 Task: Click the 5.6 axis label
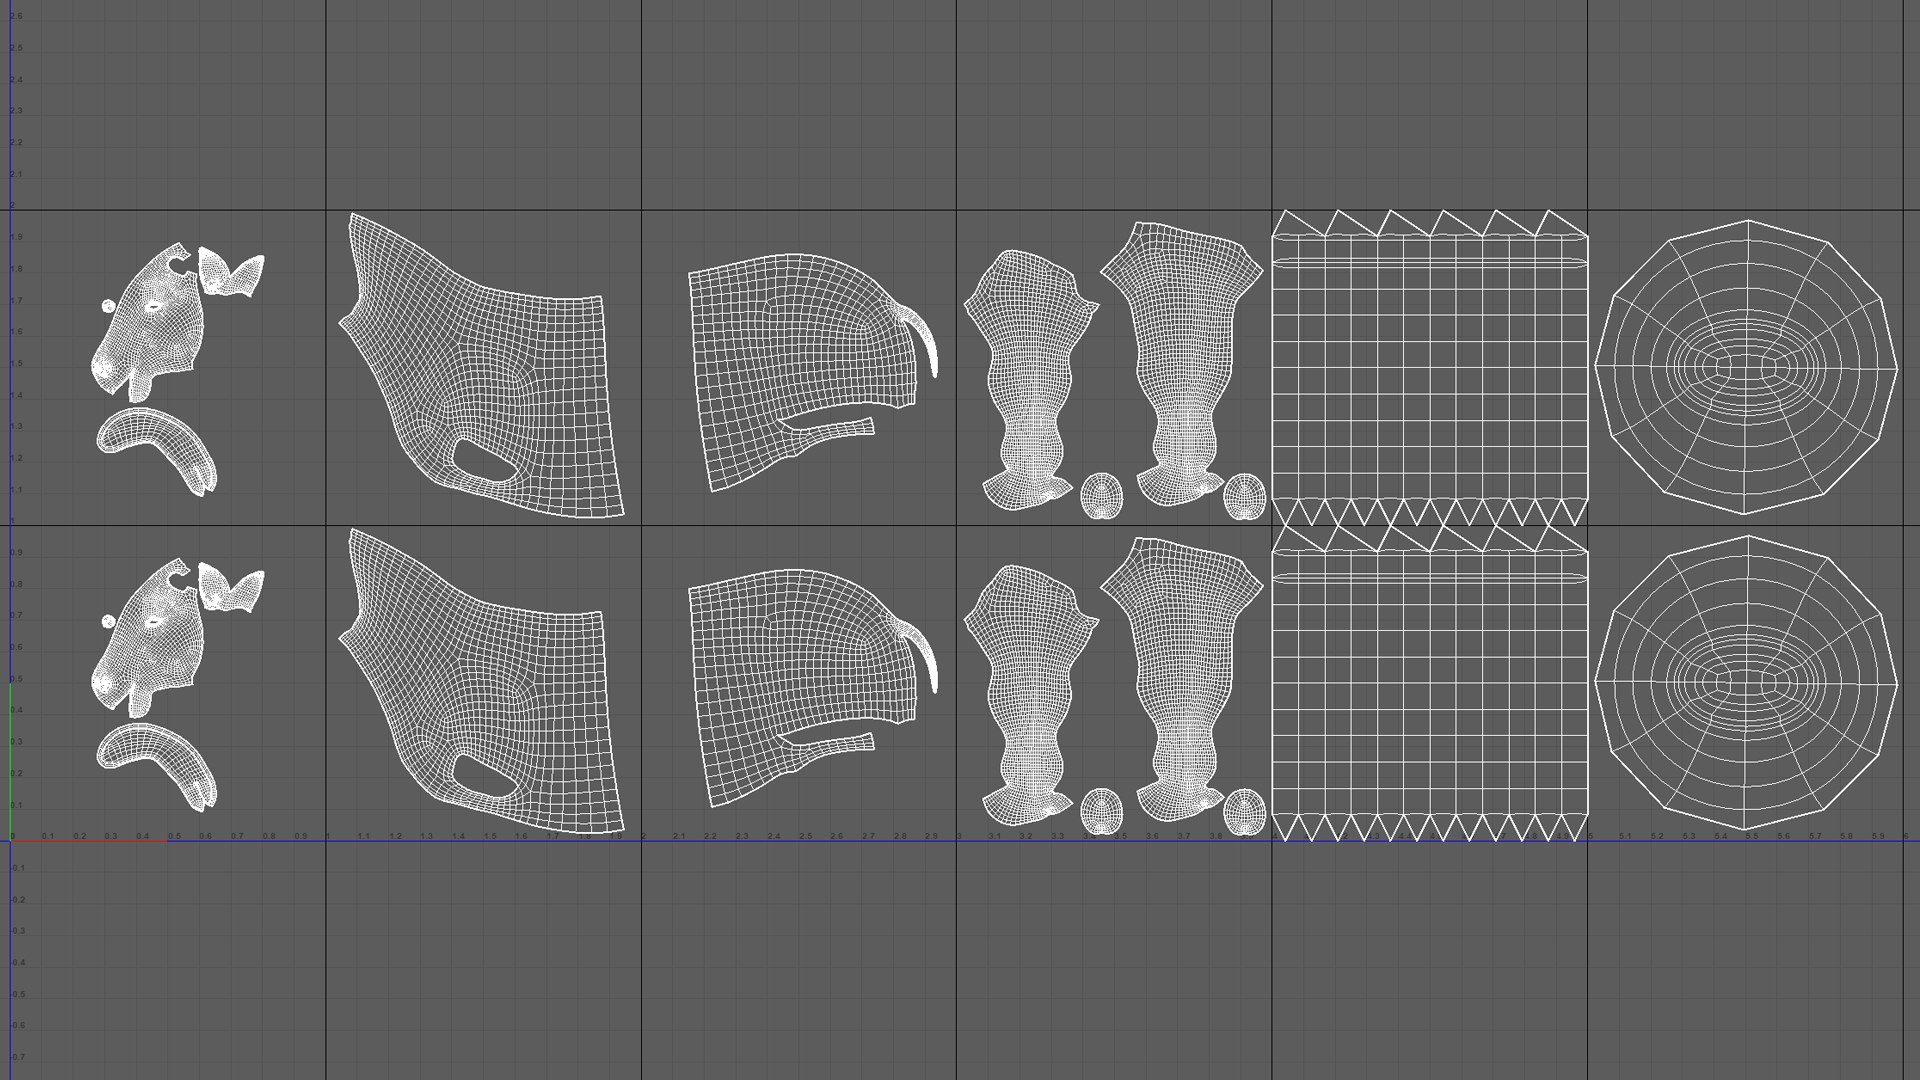click(1783, 836)
